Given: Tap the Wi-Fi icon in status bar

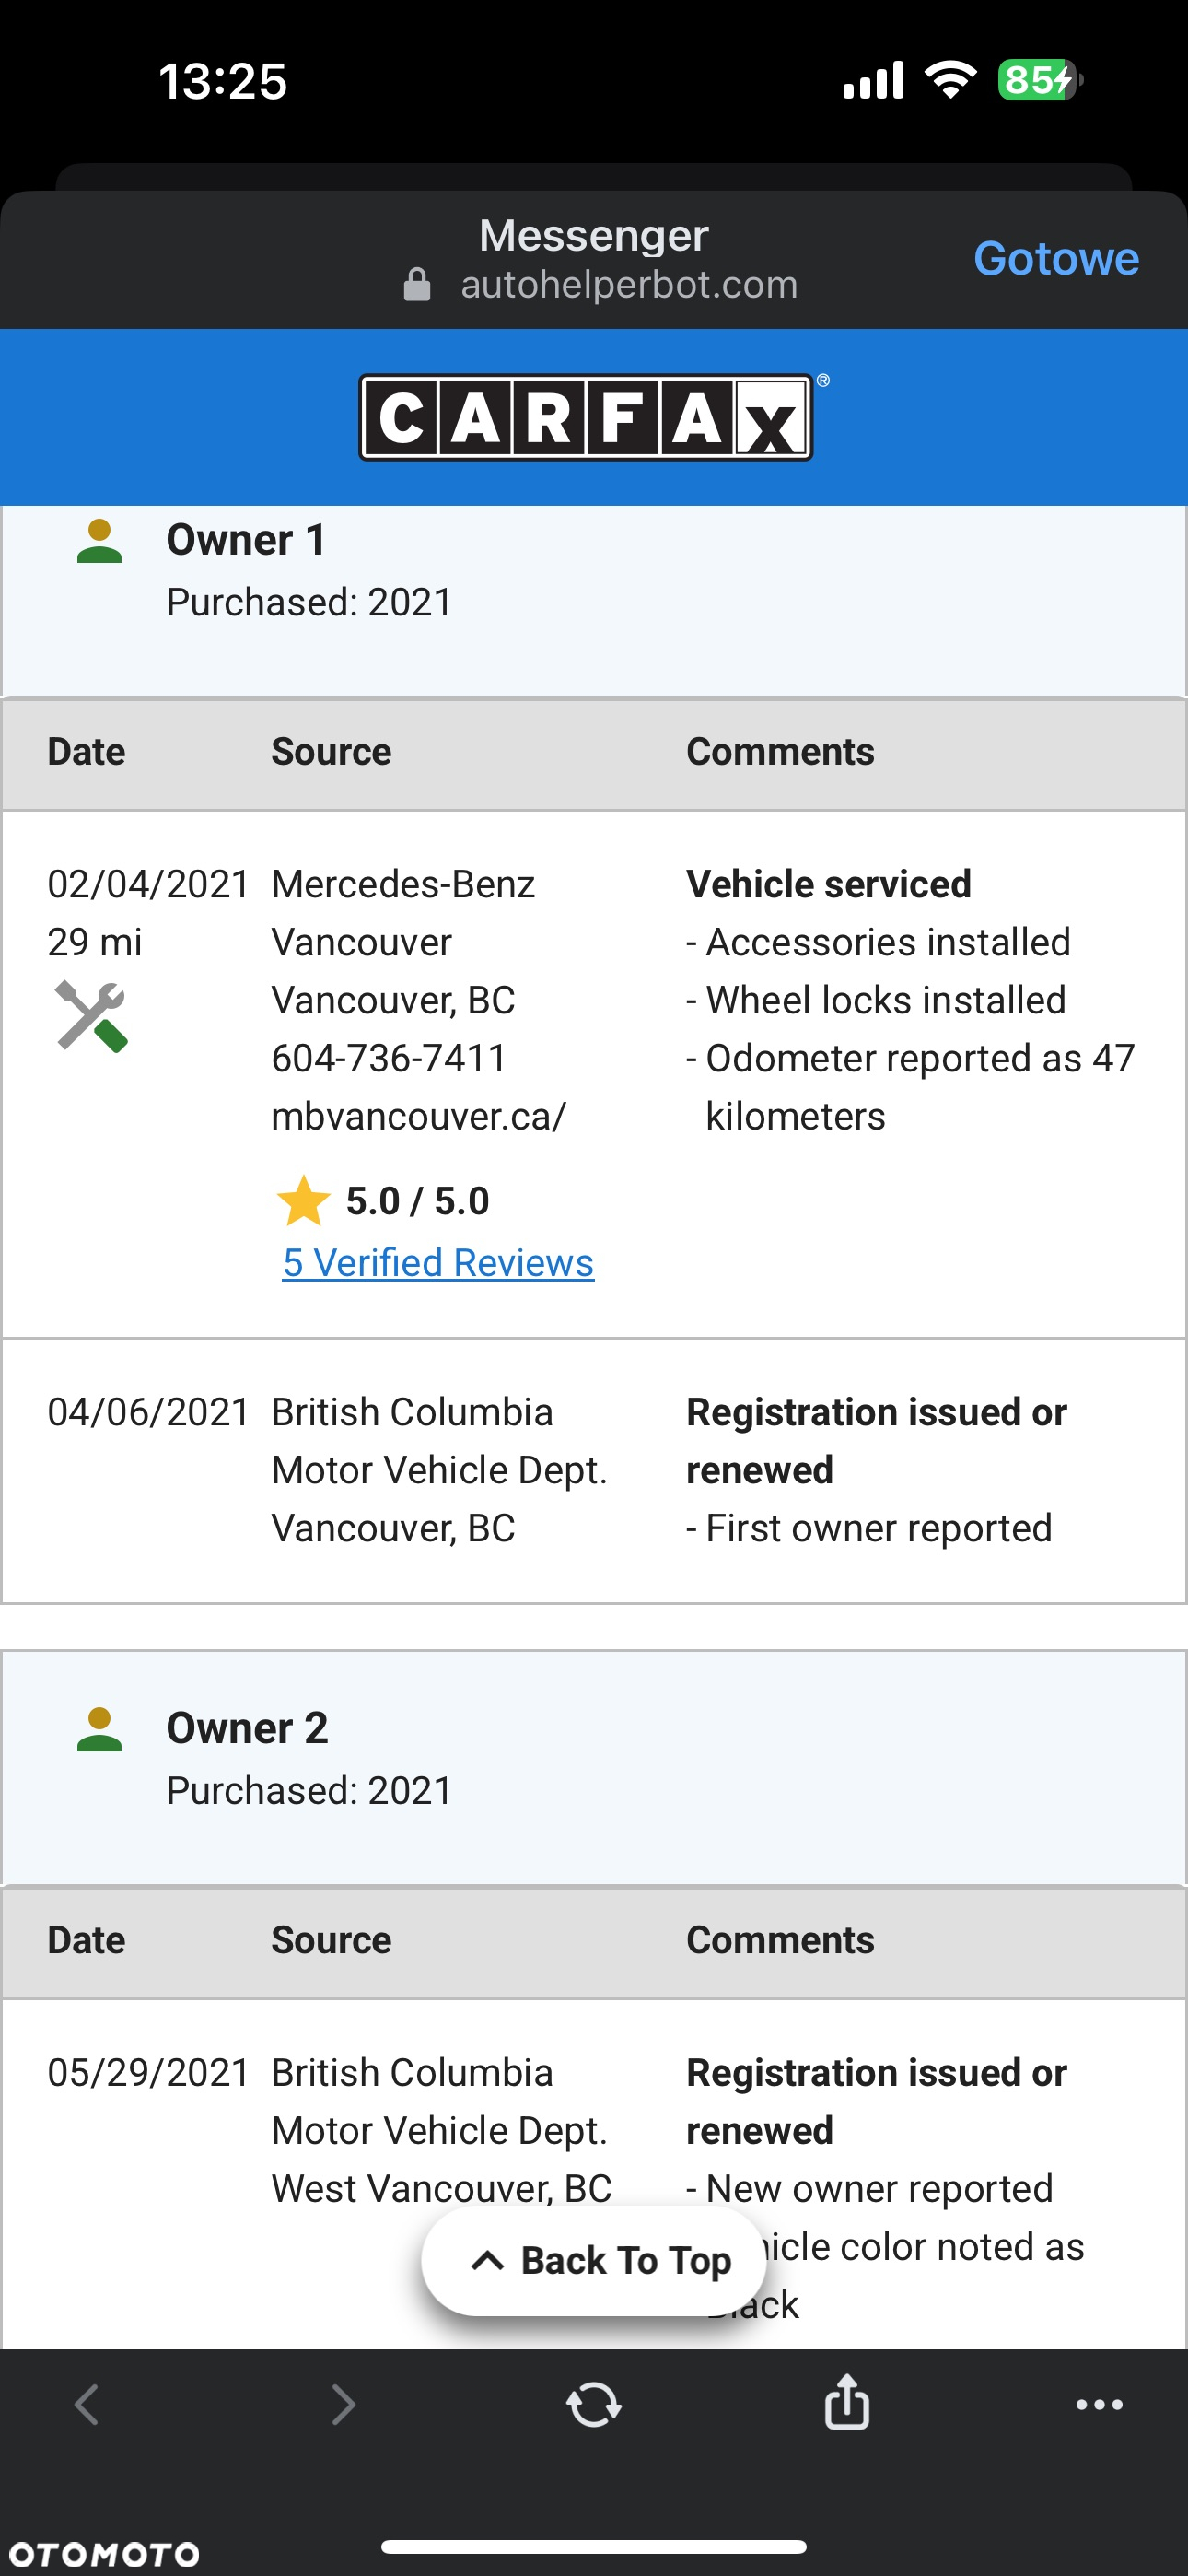Looking at the screenshot, I should [x=951, y=79].
